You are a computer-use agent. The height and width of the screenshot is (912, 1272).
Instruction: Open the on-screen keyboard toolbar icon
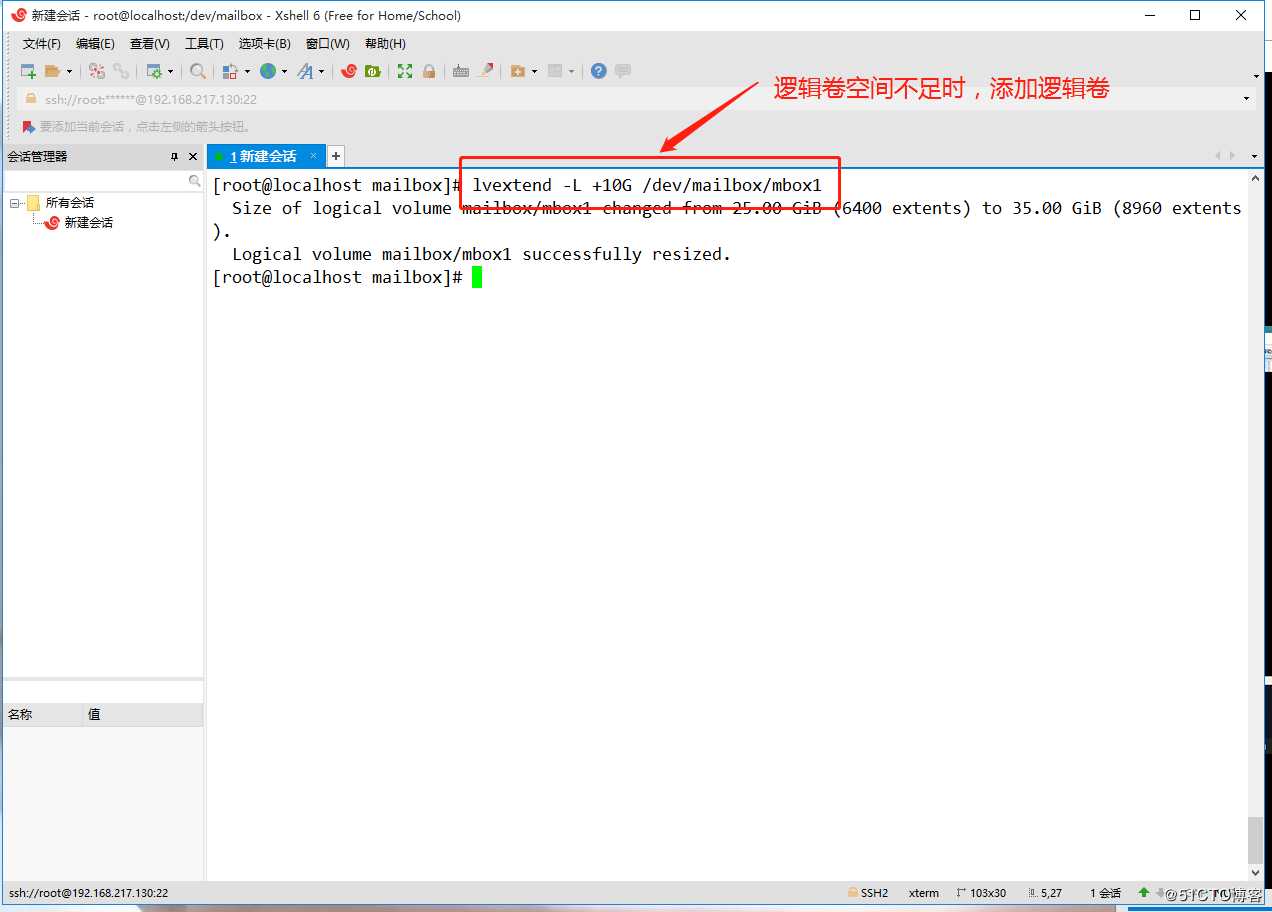coord(459,71)
